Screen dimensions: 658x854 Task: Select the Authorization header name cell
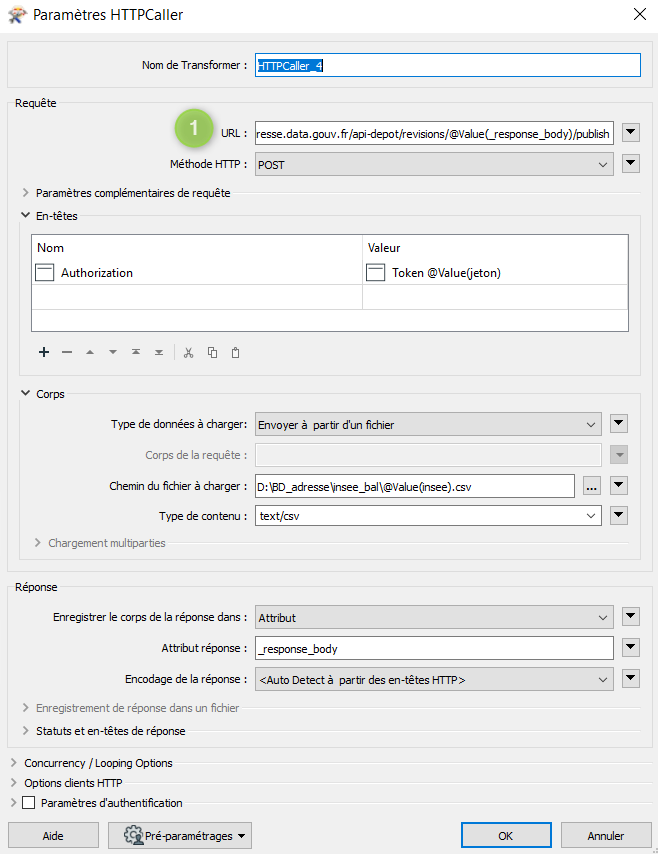click(x=197, y=272)
